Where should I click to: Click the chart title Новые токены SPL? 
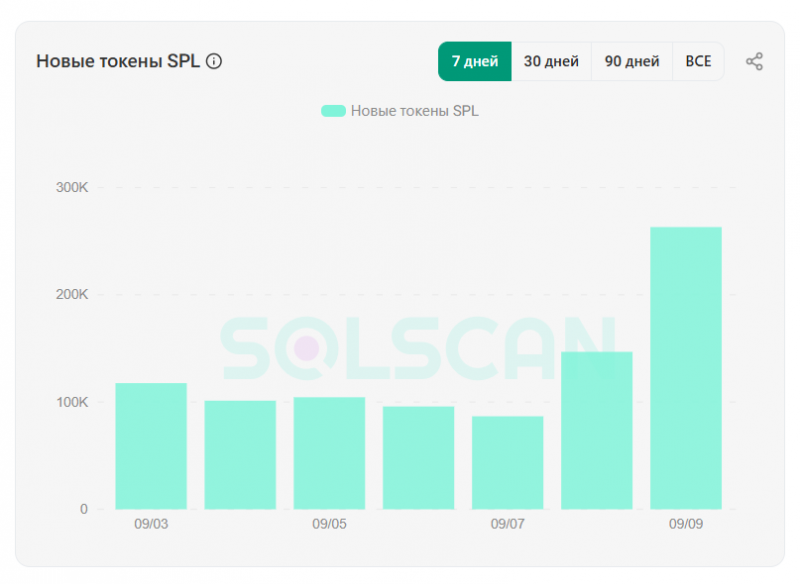click(118, 61)
